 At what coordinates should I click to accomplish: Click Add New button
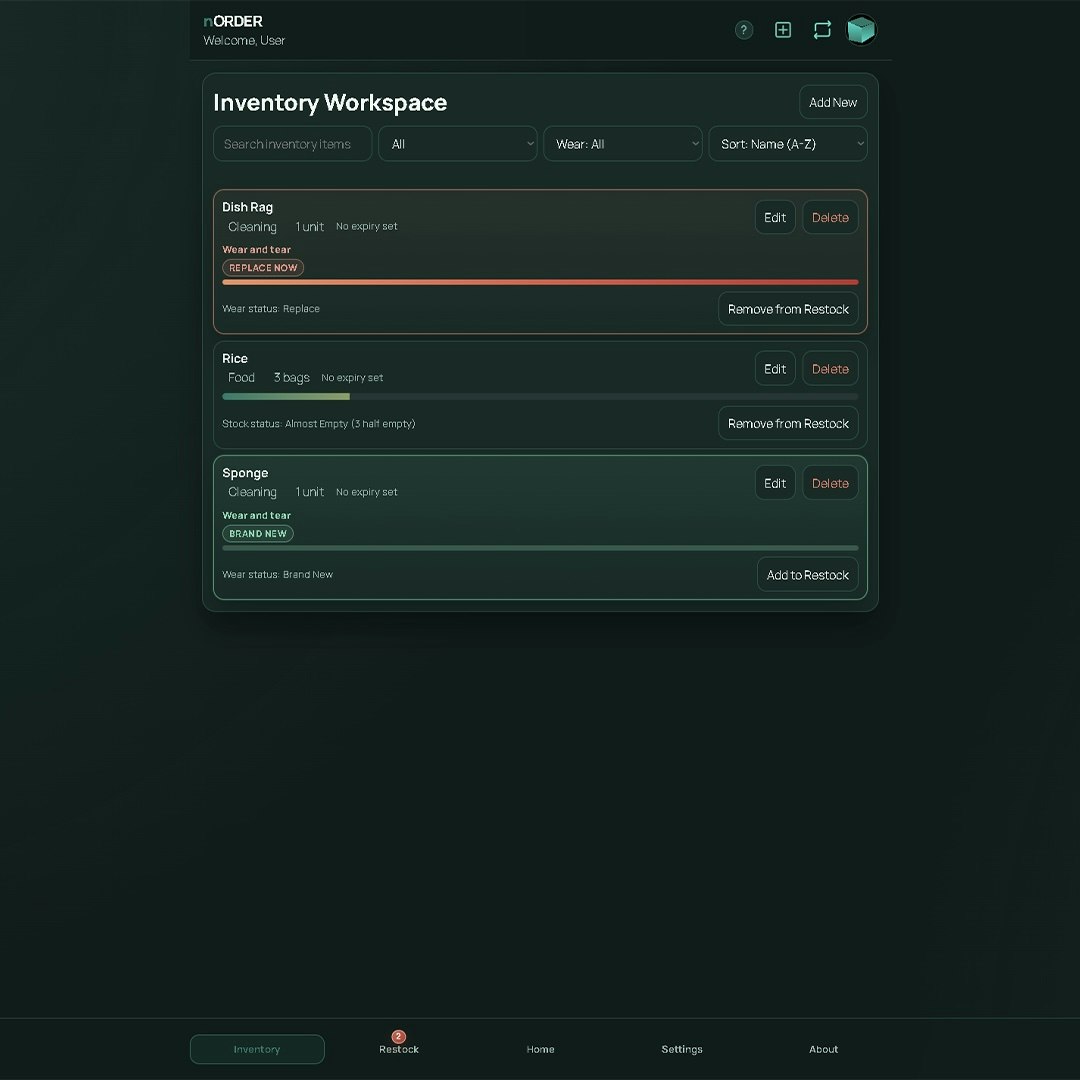[x=833, y=103]
